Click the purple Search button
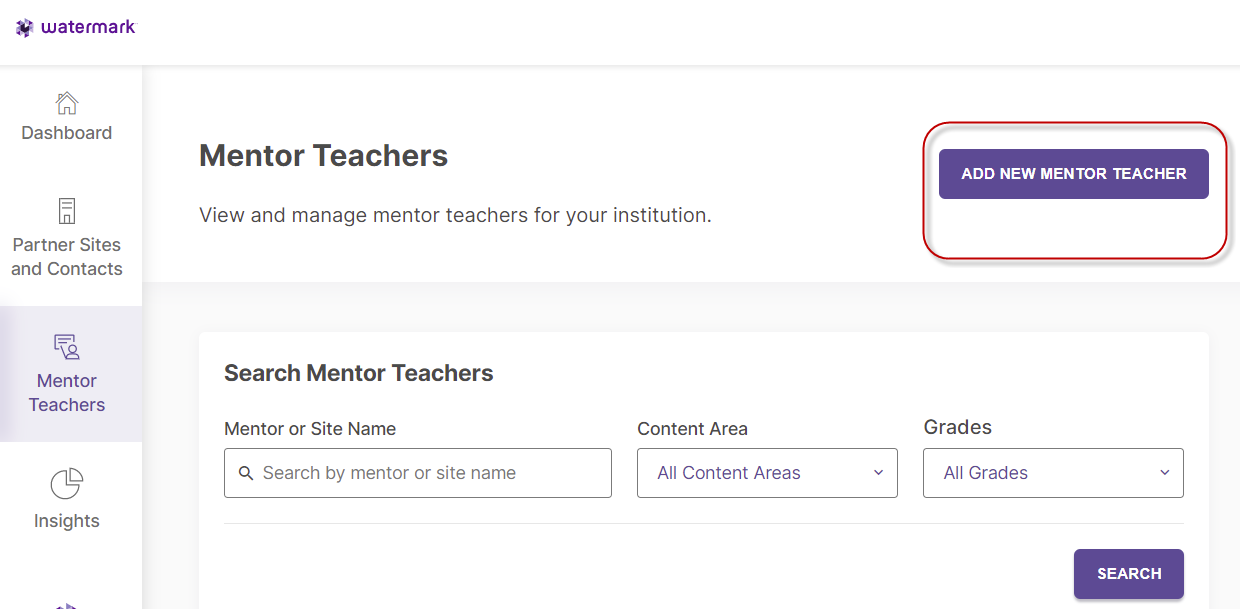Screen dimensions: 1240x609 click(x=1129, y=574)
